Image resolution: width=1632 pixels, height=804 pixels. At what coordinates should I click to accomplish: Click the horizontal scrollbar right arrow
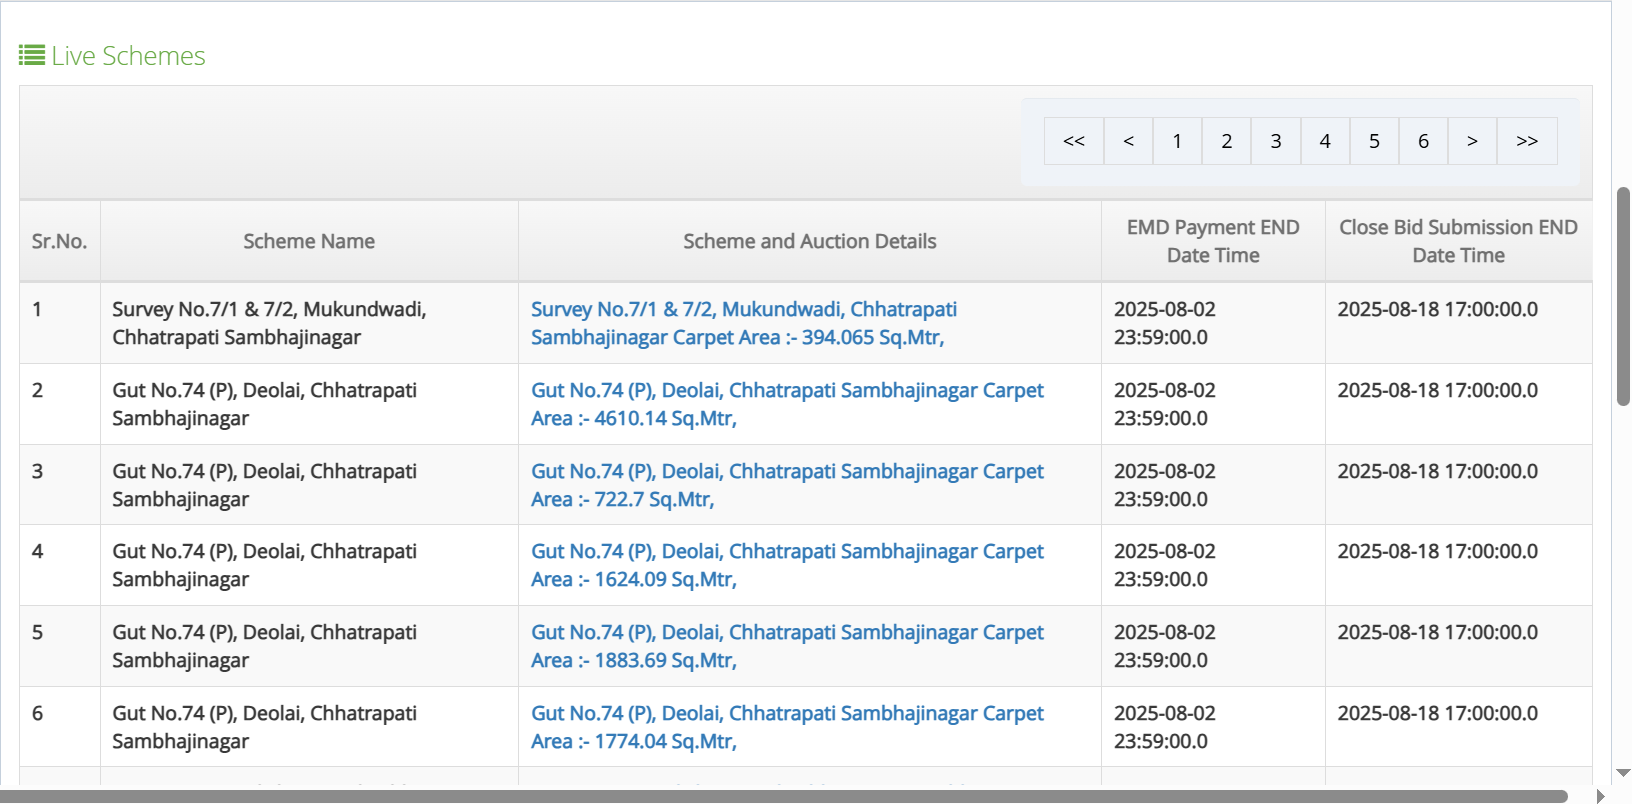coord(1600,796)
